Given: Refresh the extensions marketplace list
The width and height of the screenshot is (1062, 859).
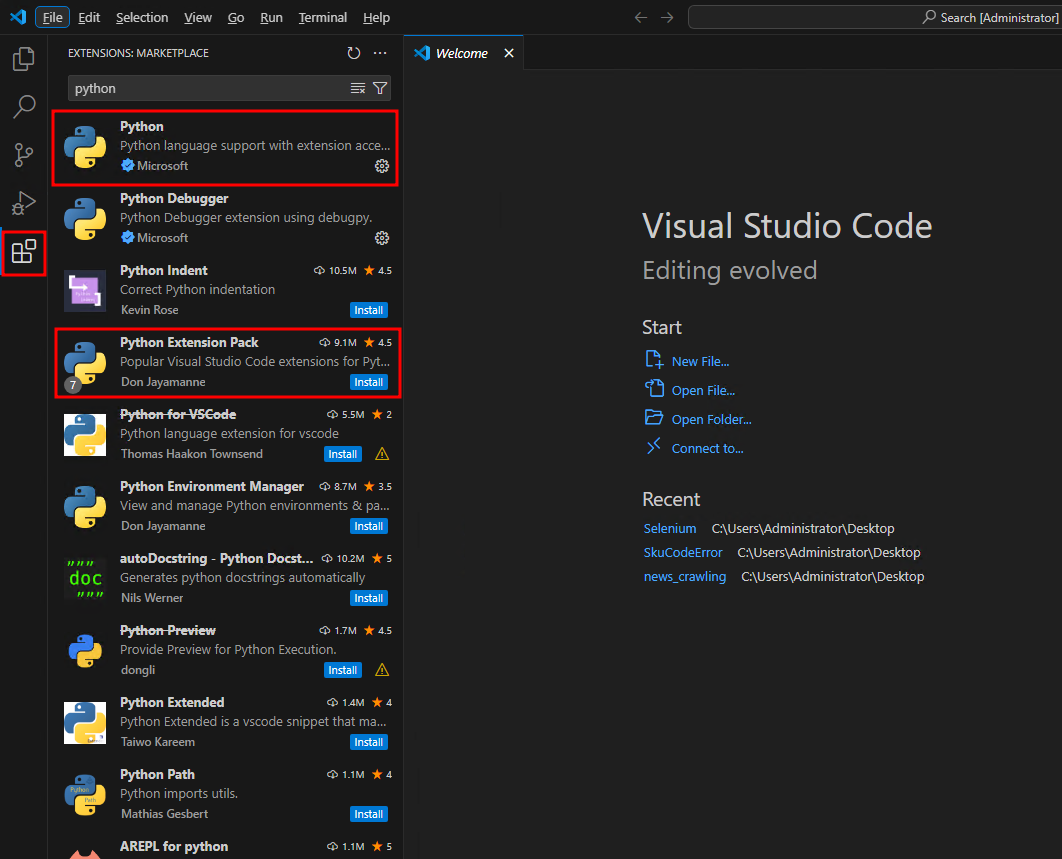Looking at the screenshot, I should click(354, 53).
